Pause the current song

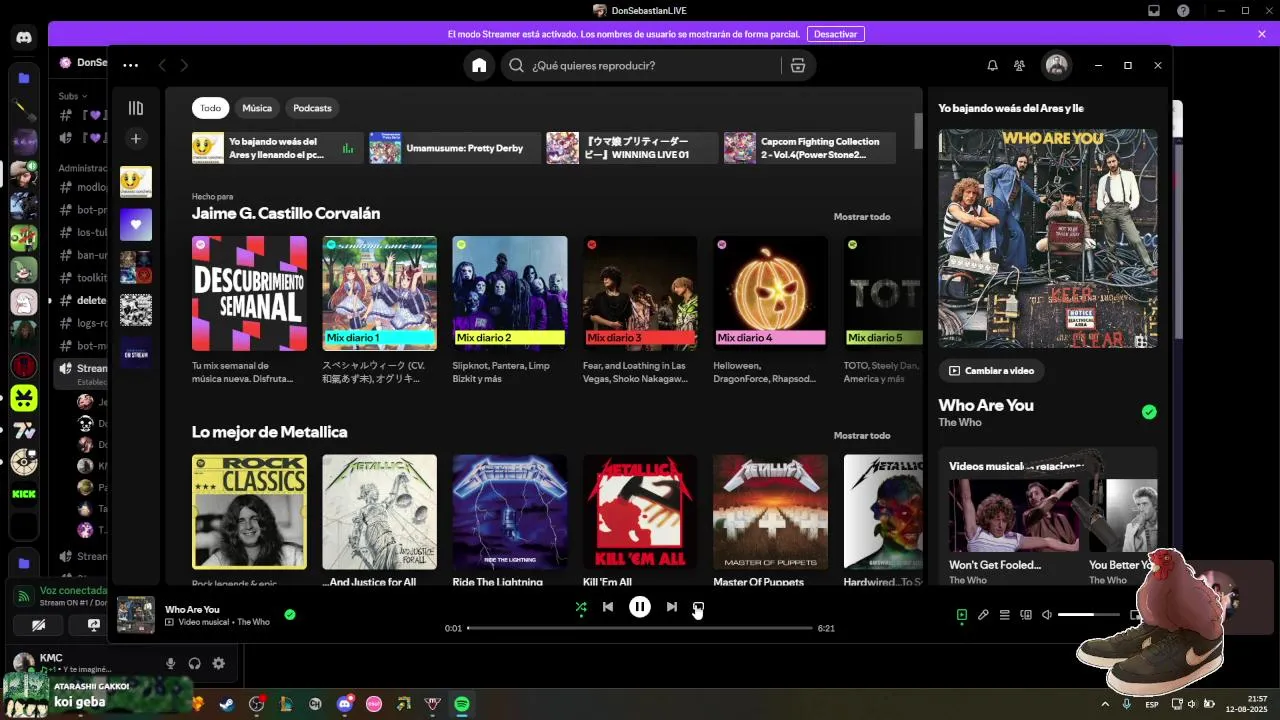640,607
